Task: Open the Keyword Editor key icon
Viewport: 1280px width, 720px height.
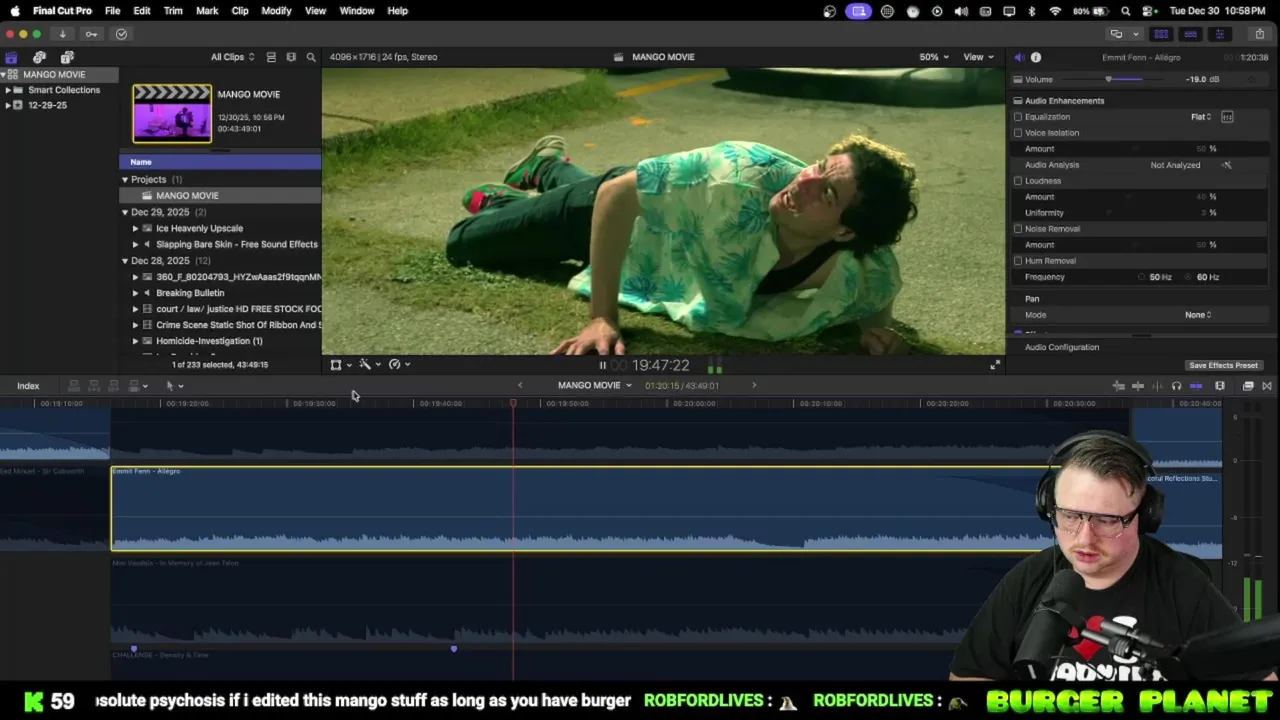Action: pyautogui.click(x=91, y=34)
